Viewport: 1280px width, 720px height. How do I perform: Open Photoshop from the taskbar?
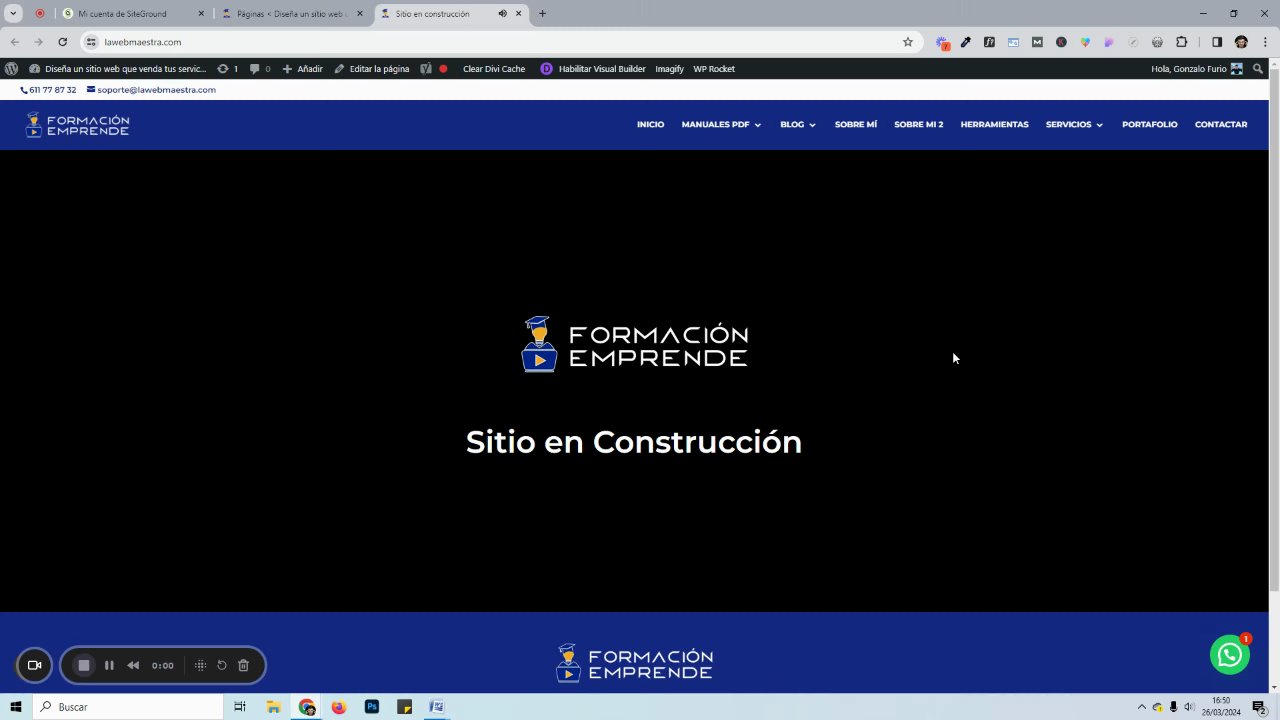[372, 707]
